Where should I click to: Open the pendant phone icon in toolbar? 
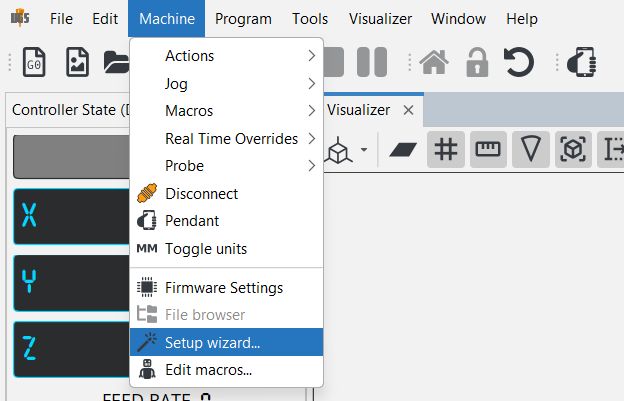click(x=581, y=62)
